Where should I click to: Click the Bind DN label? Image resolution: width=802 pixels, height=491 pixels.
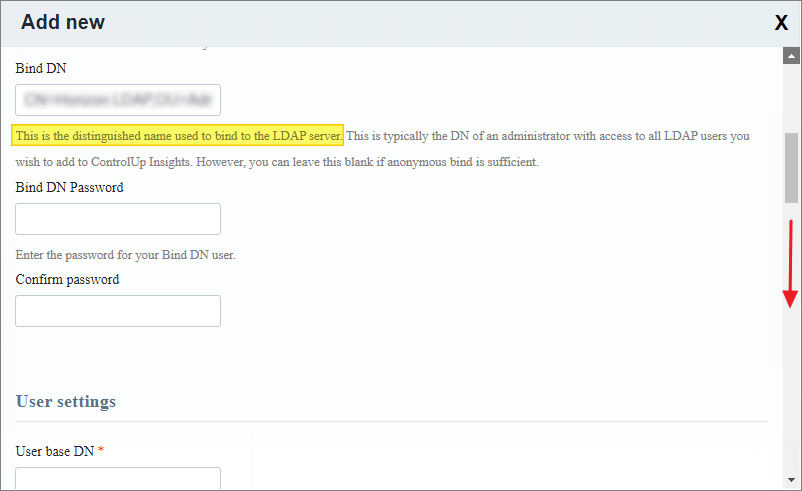click(x=41, y=68)
